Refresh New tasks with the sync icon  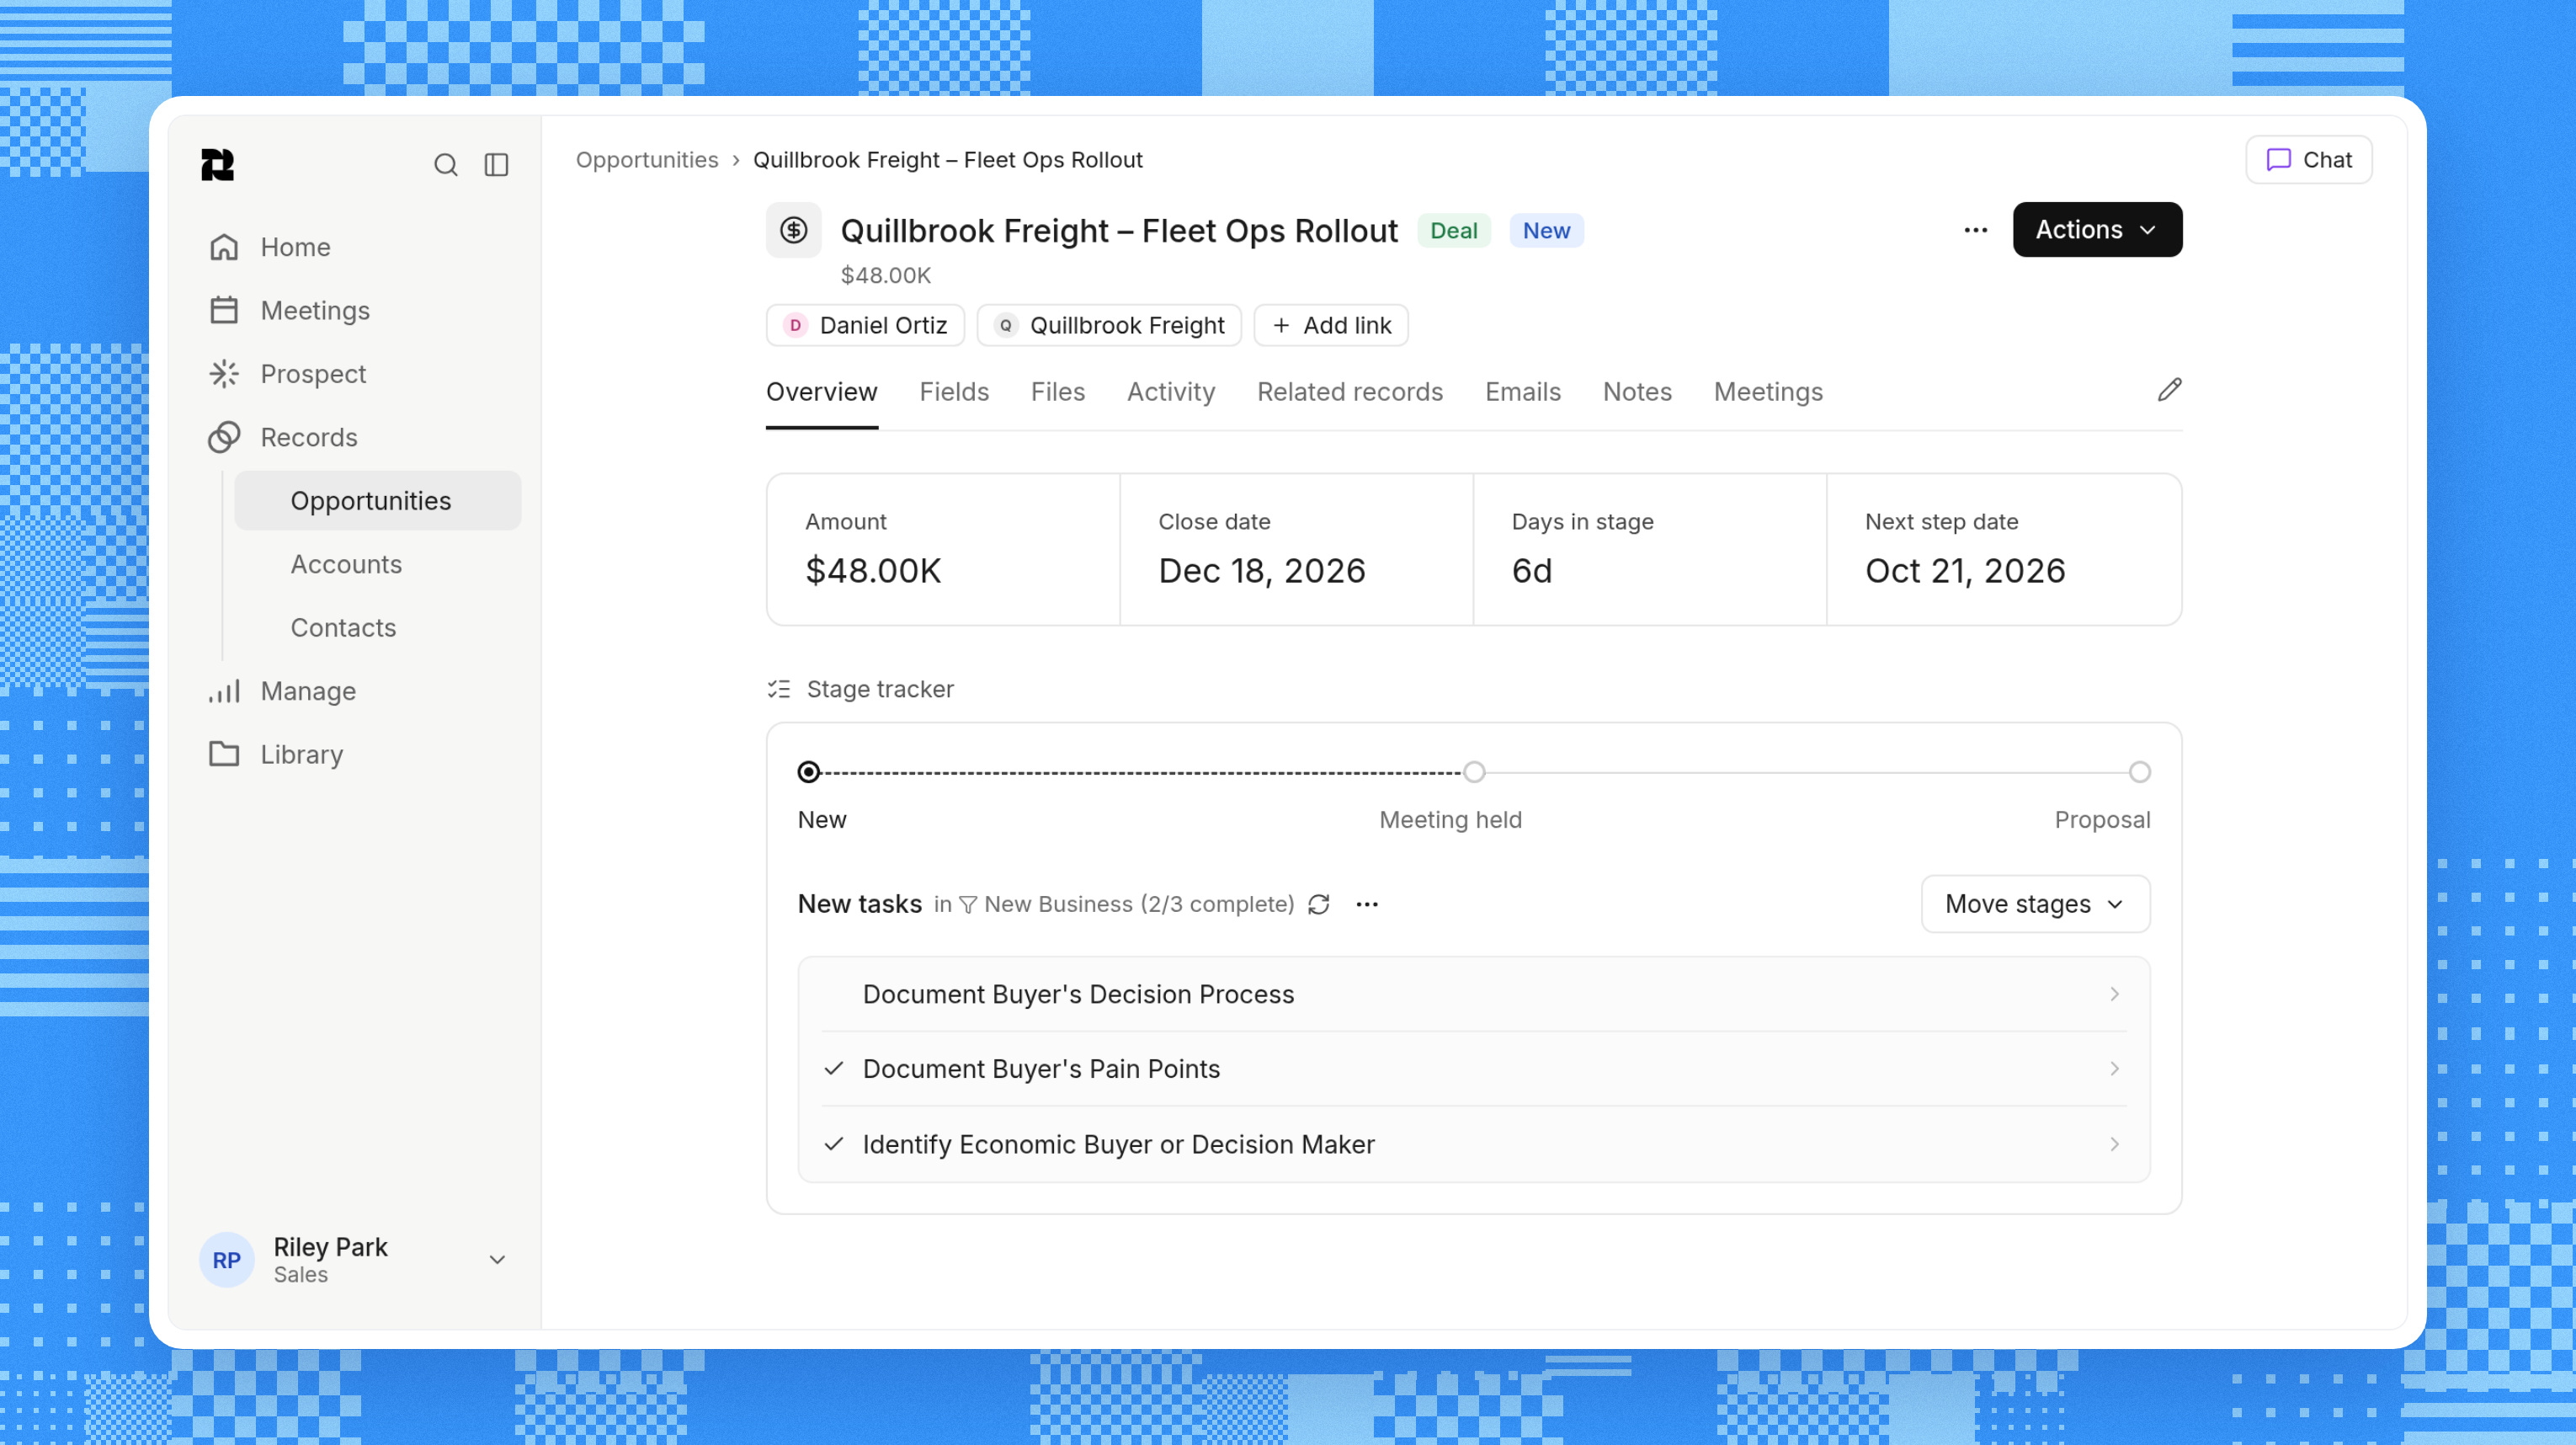(x=1318, y=904)
